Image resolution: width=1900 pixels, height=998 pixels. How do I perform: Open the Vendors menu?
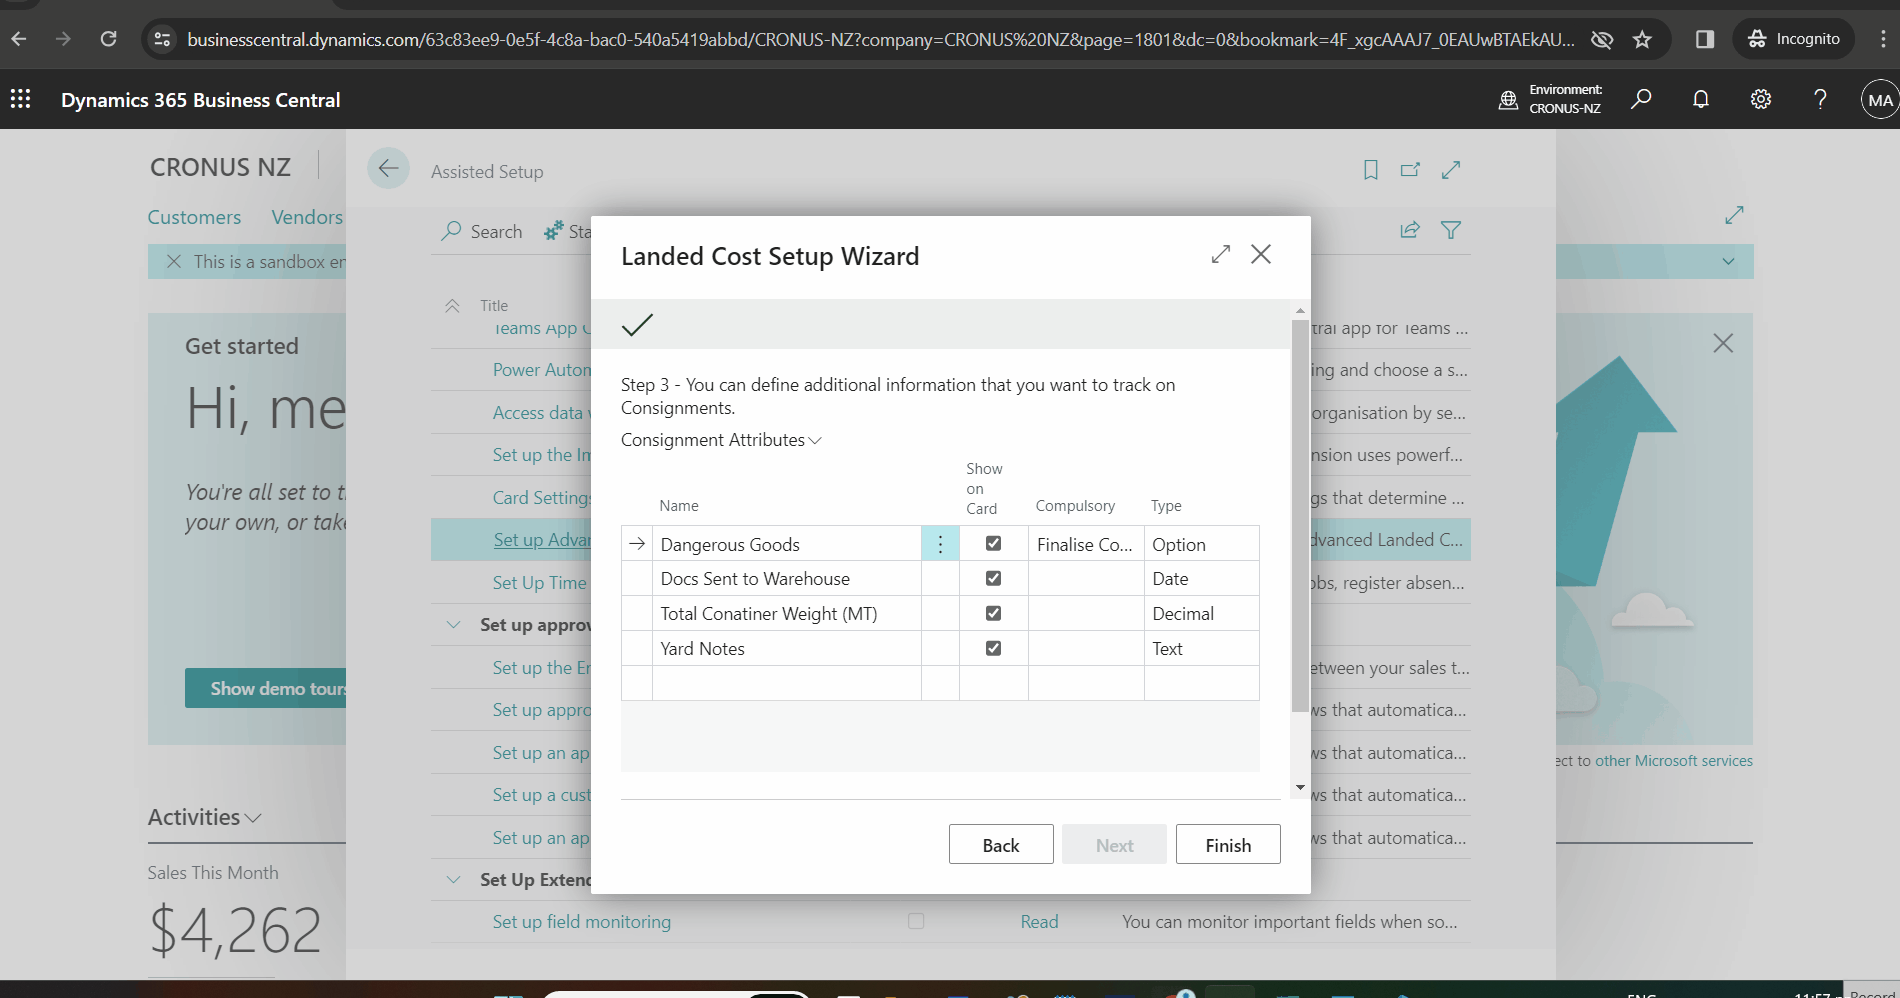pyautogui.click(x=307, y=217)
